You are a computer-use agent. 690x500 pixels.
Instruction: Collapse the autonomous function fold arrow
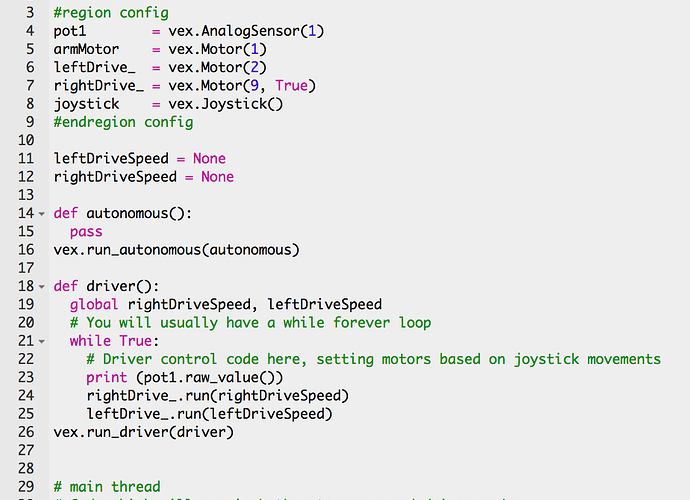point(42,214)
